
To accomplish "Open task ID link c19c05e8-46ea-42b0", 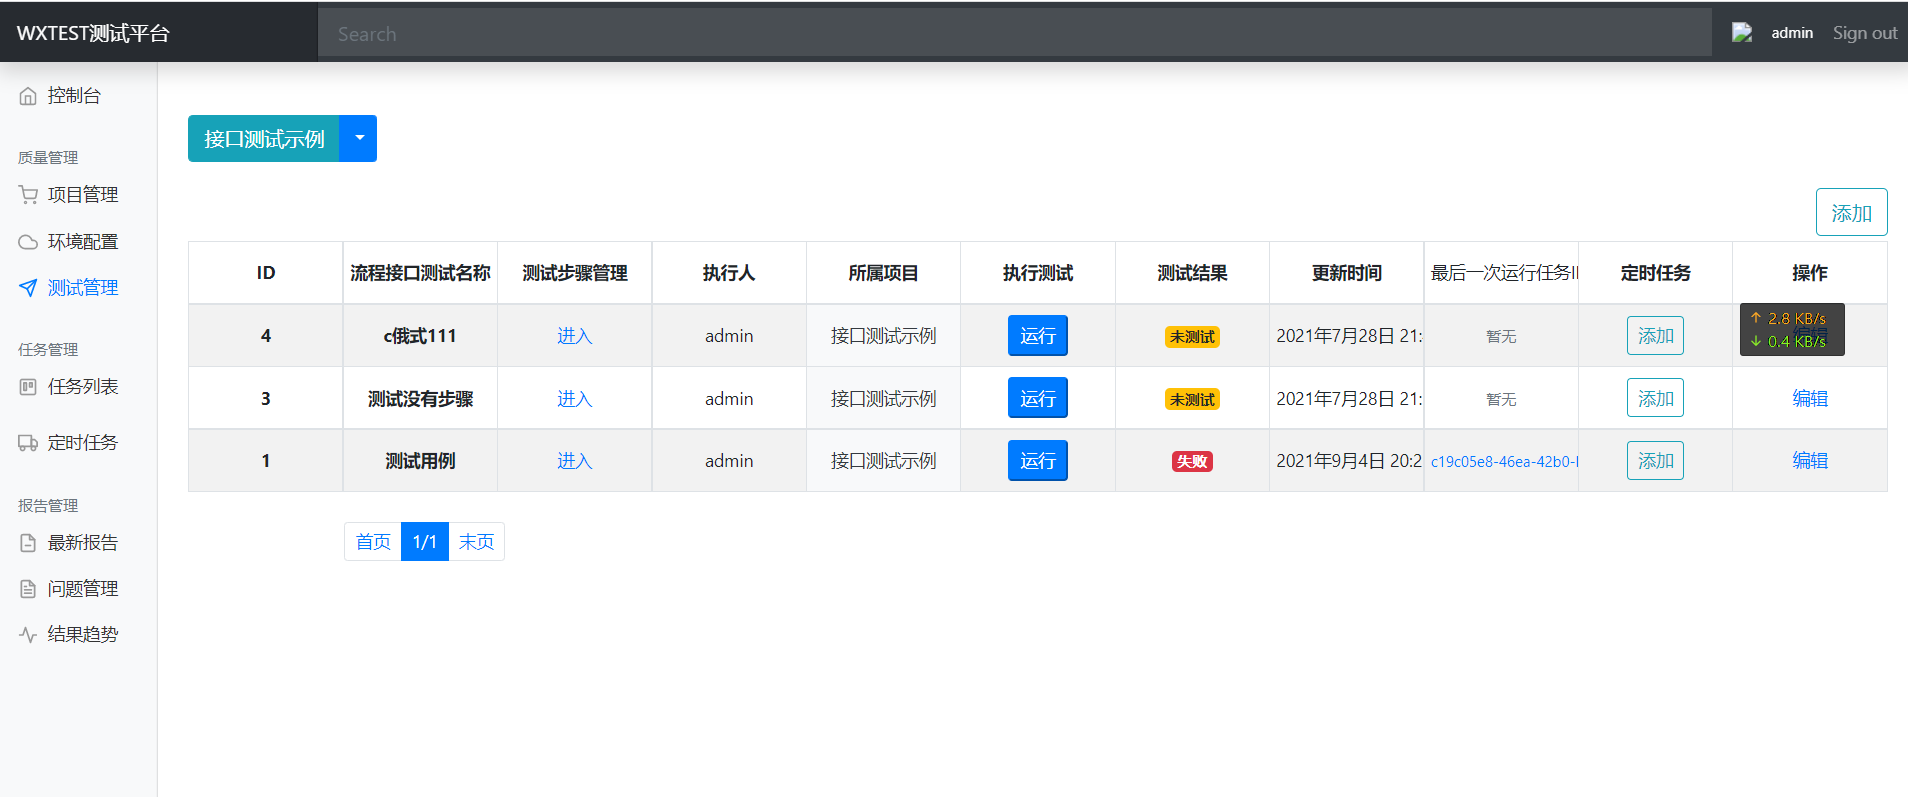I will pyautogui.click(x=1503, y=462).
